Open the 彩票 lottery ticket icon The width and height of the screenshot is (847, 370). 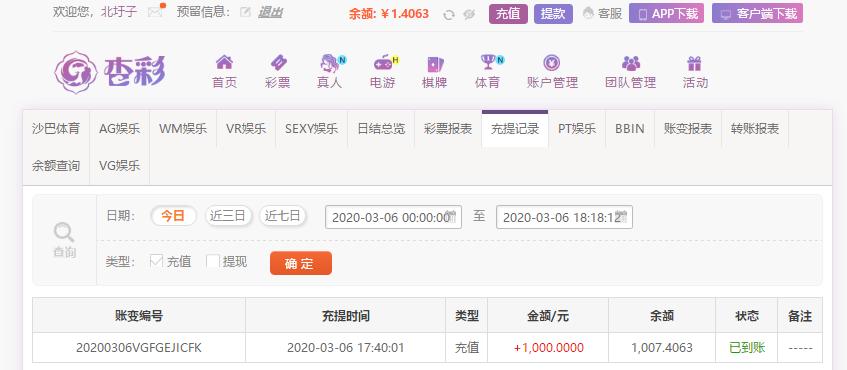pyautogui.click(x=278, y=63)
